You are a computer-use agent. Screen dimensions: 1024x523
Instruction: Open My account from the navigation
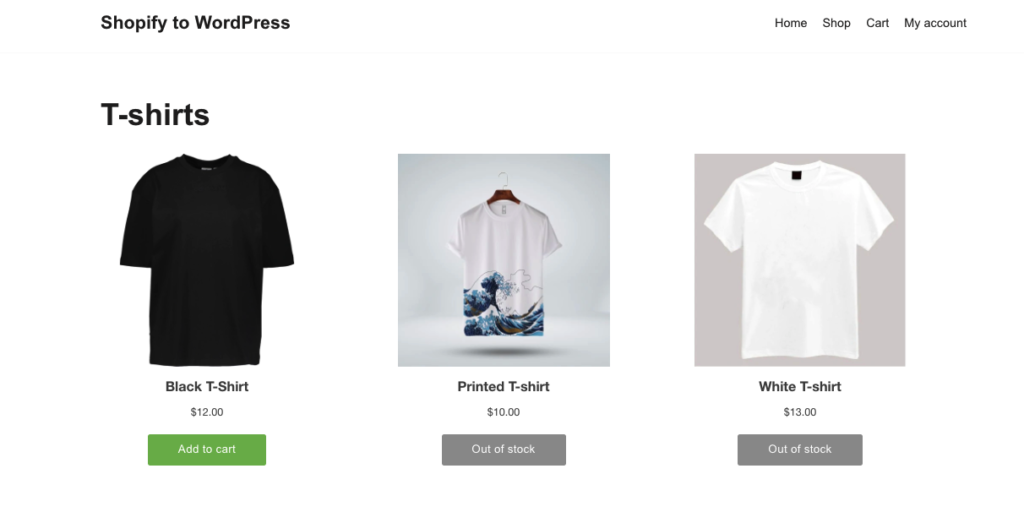tap(935, 23)
